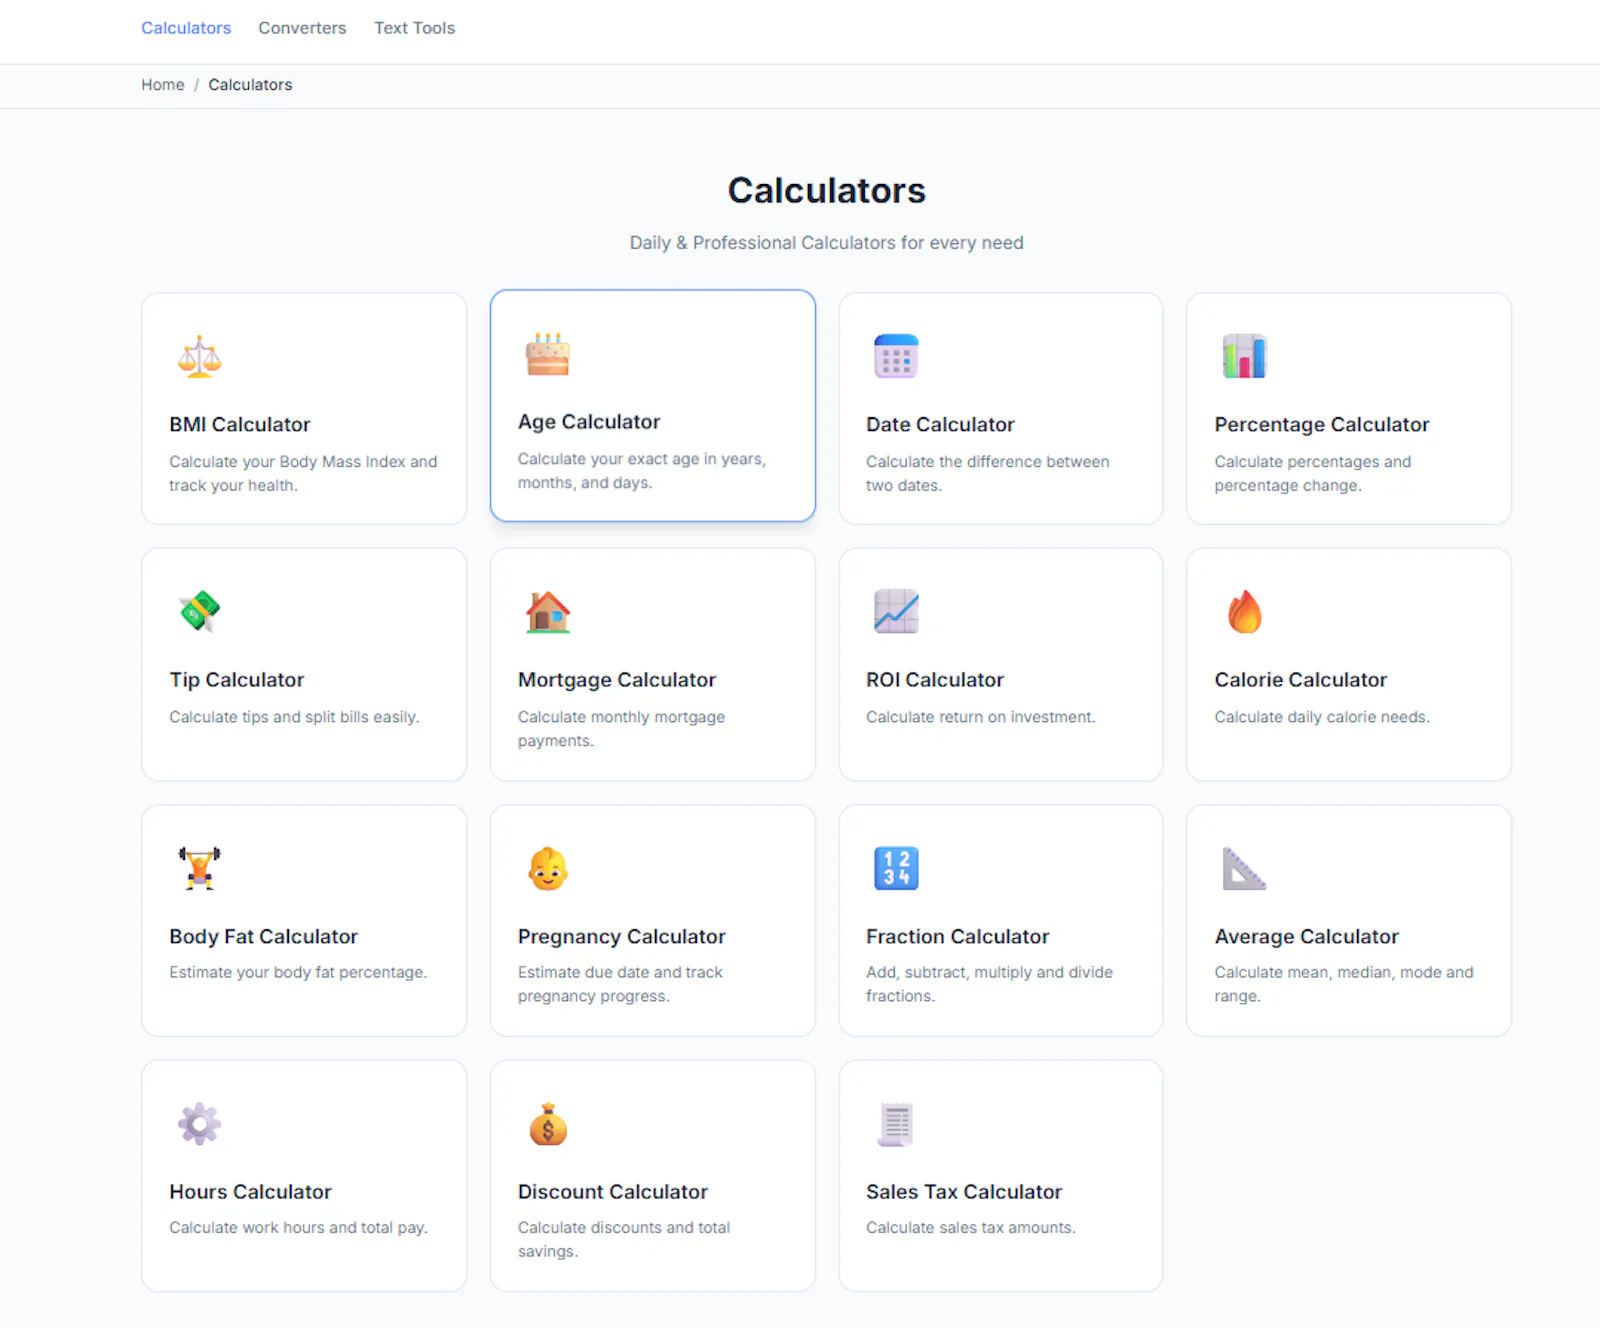Screen dimensions: 1600x1328
Task: Select the Hours Calculator title
Action: (x=251, y=1192)
